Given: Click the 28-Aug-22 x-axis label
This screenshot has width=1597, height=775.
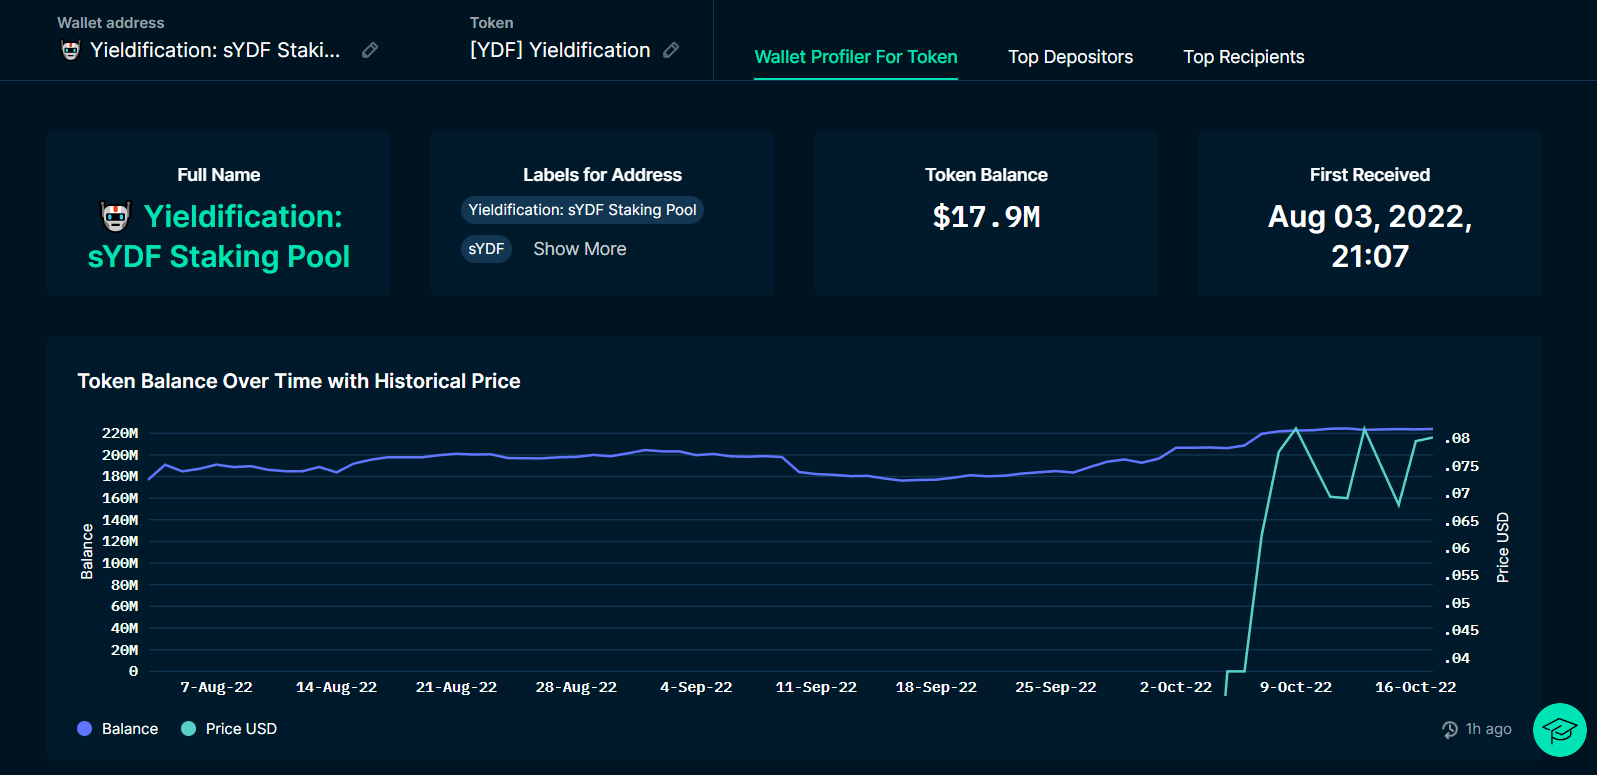Looking at the screenshot, I should click(576, 687).
